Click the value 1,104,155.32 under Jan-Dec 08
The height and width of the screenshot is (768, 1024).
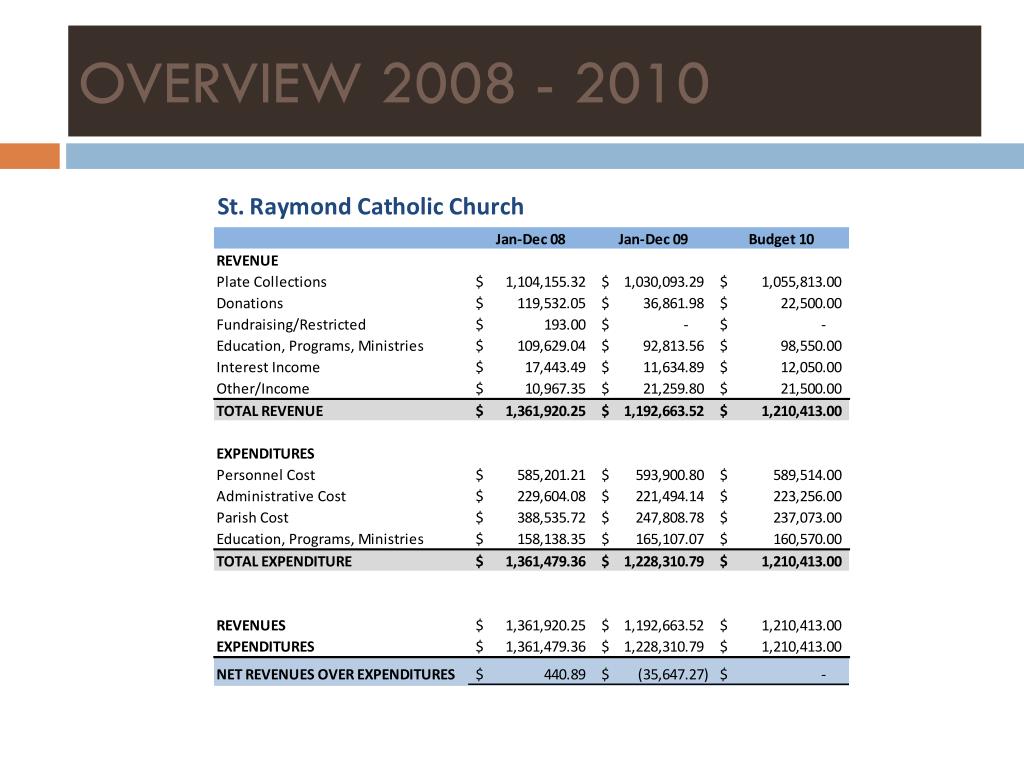544,281
